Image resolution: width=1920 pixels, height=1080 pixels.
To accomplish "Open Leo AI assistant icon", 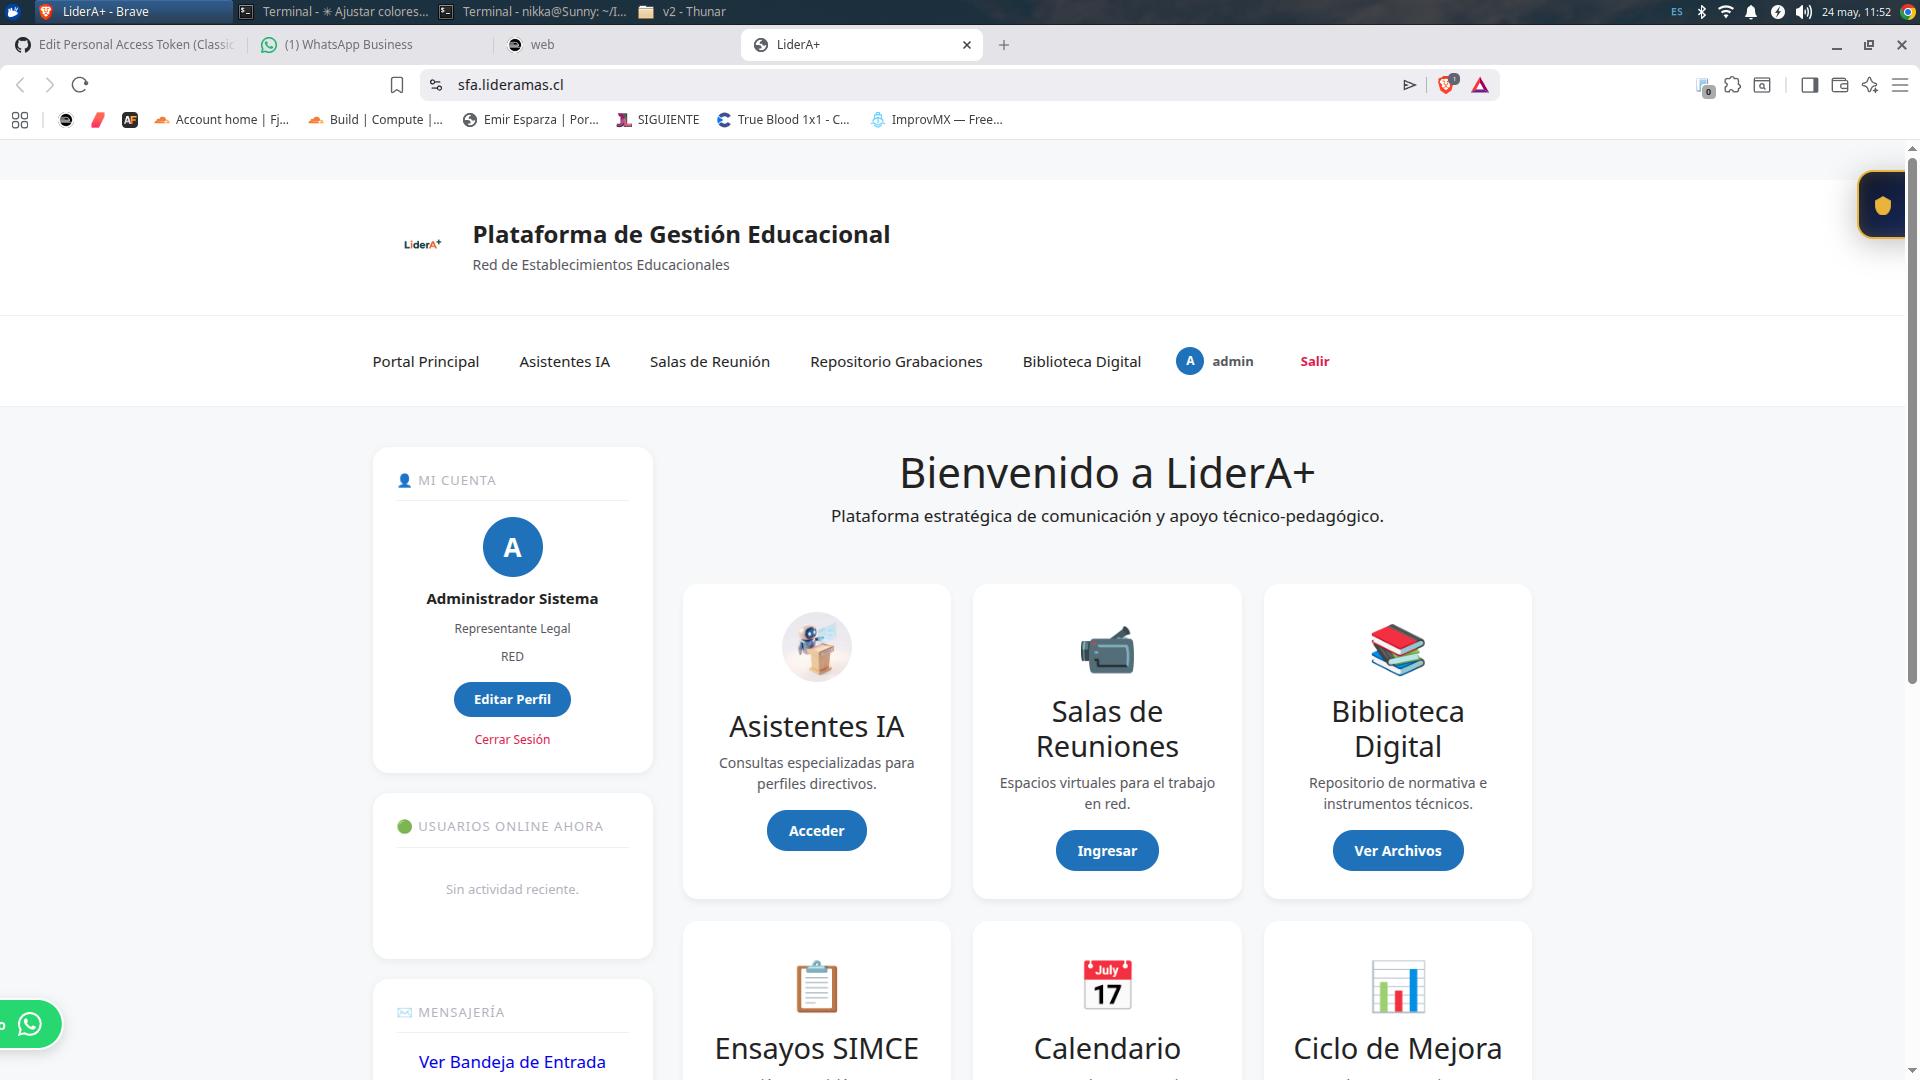I will (1870, 85).
